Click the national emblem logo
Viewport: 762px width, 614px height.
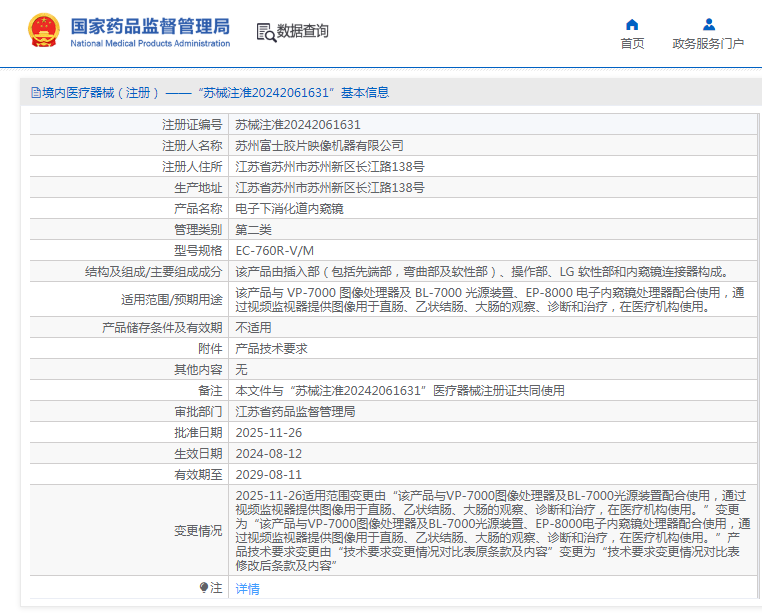coord(44,30)
